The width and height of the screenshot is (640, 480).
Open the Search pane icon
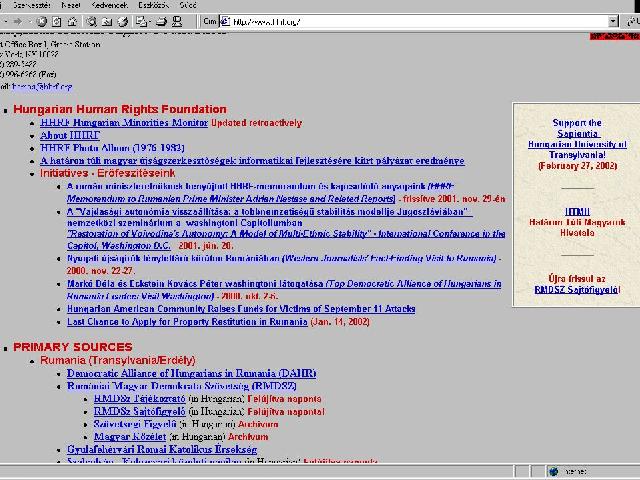91,22
